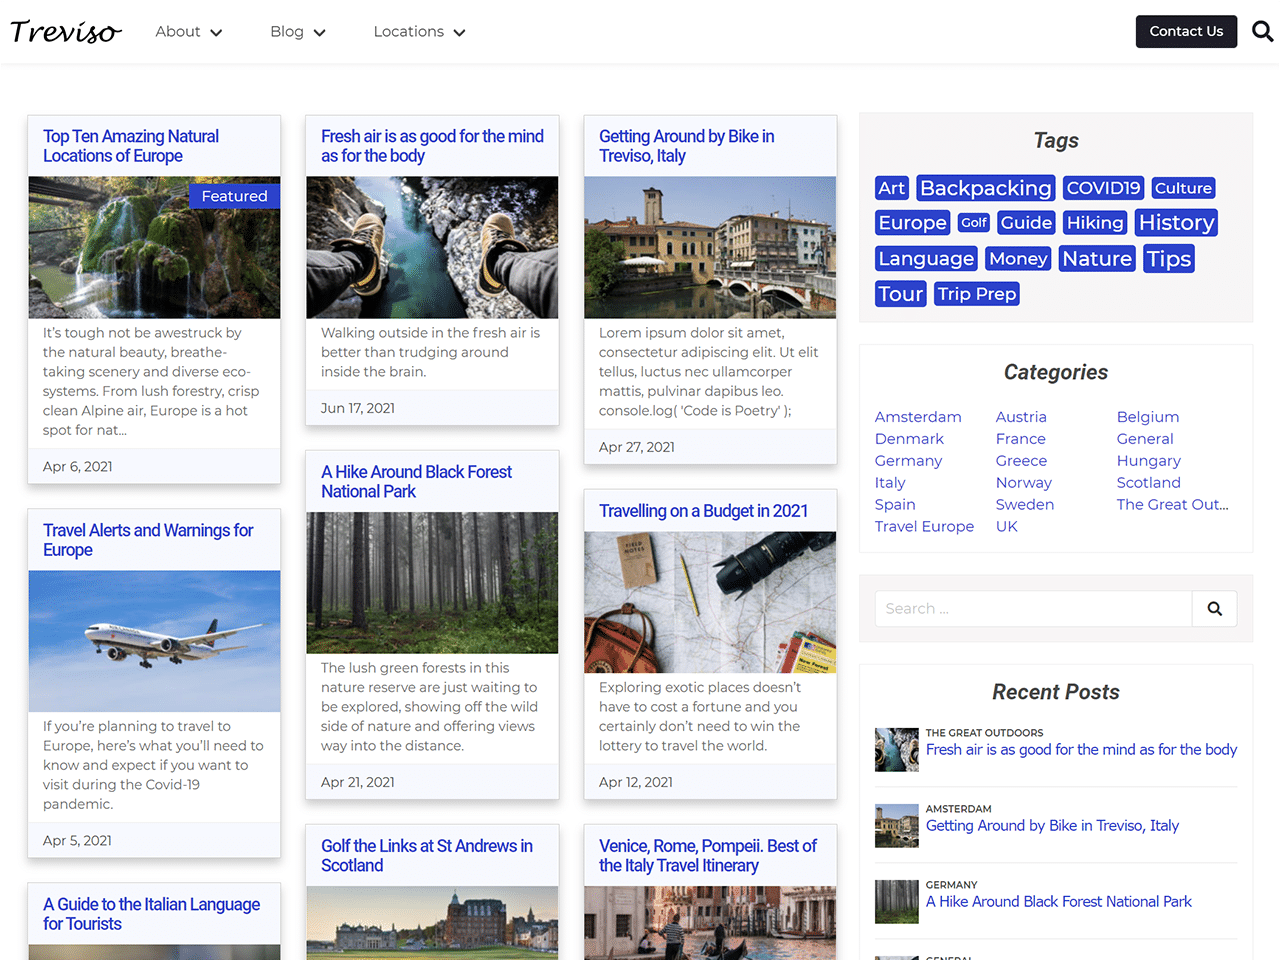Click the airplane in sky image

click(154, 641)
